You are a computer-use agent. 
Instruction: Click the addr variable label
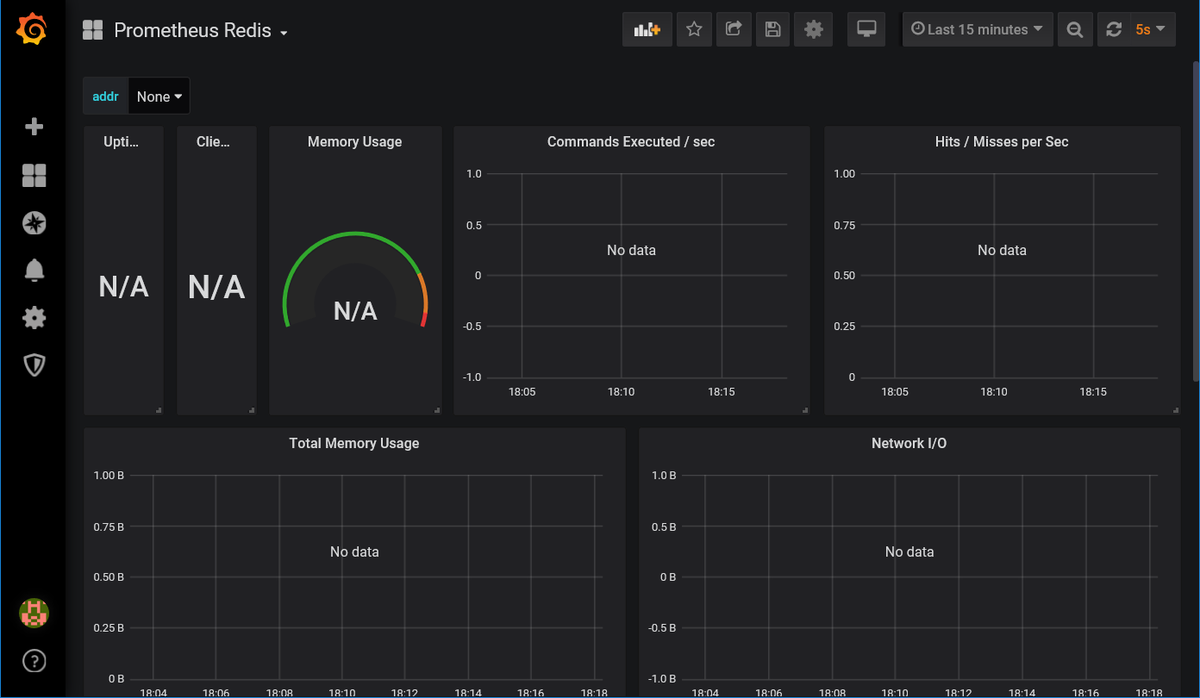click(105, 96)
